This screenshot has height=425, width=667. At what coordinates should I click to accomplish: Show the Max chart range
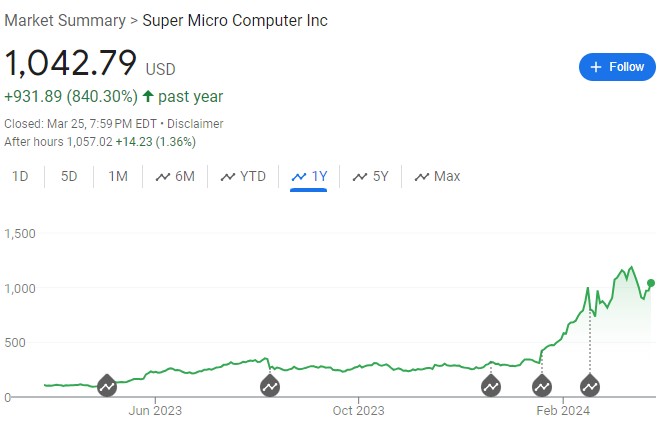437,176
